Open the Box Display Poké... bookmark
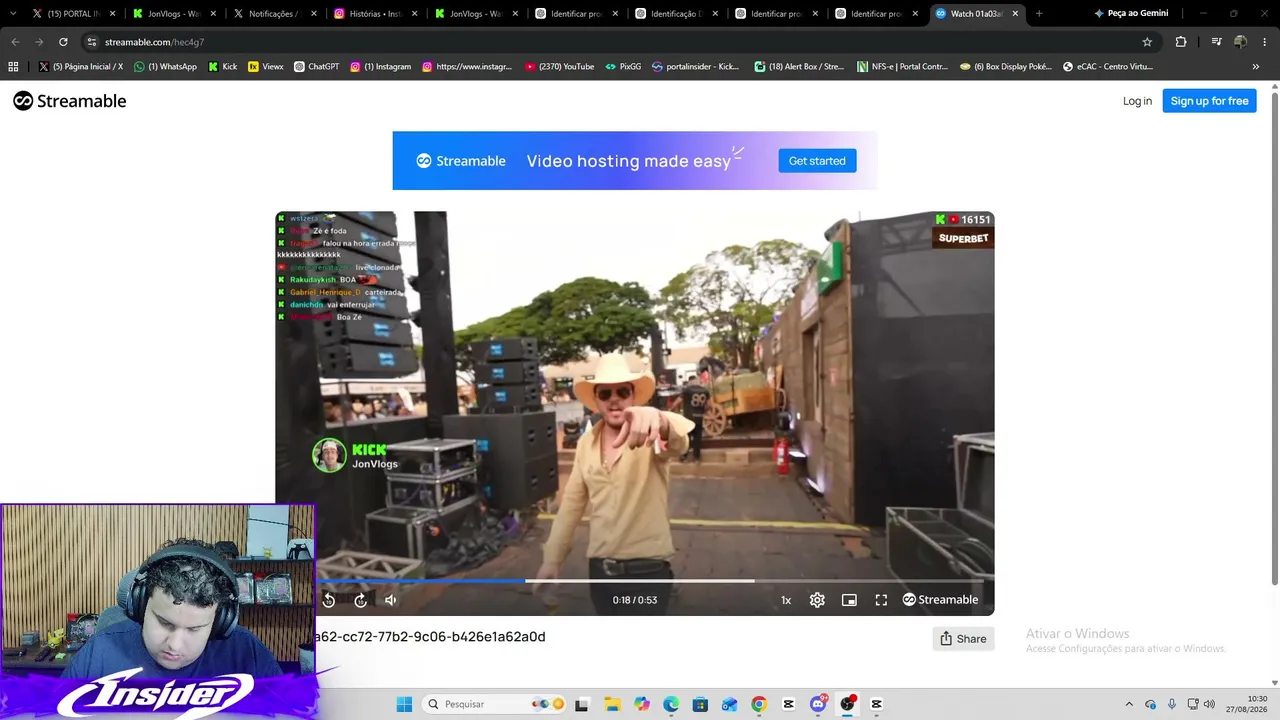 [1006, 67]
